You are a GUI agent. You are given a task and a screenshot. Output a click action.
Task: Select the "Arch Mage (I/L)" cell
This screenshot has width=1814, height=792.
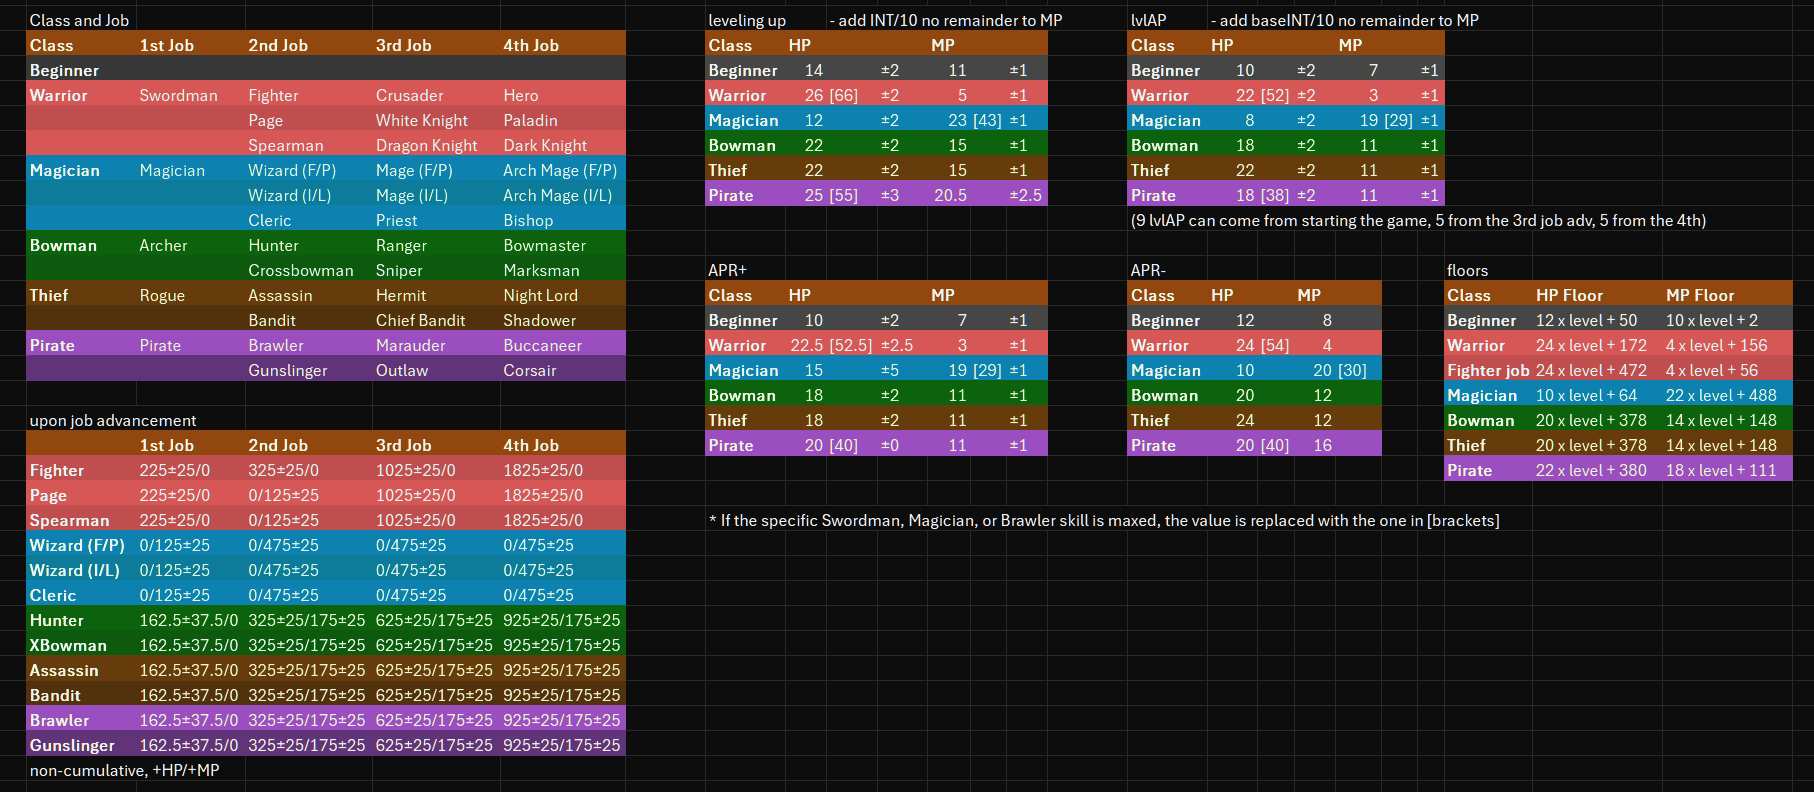pyautogui.click(x=557, y=195)
